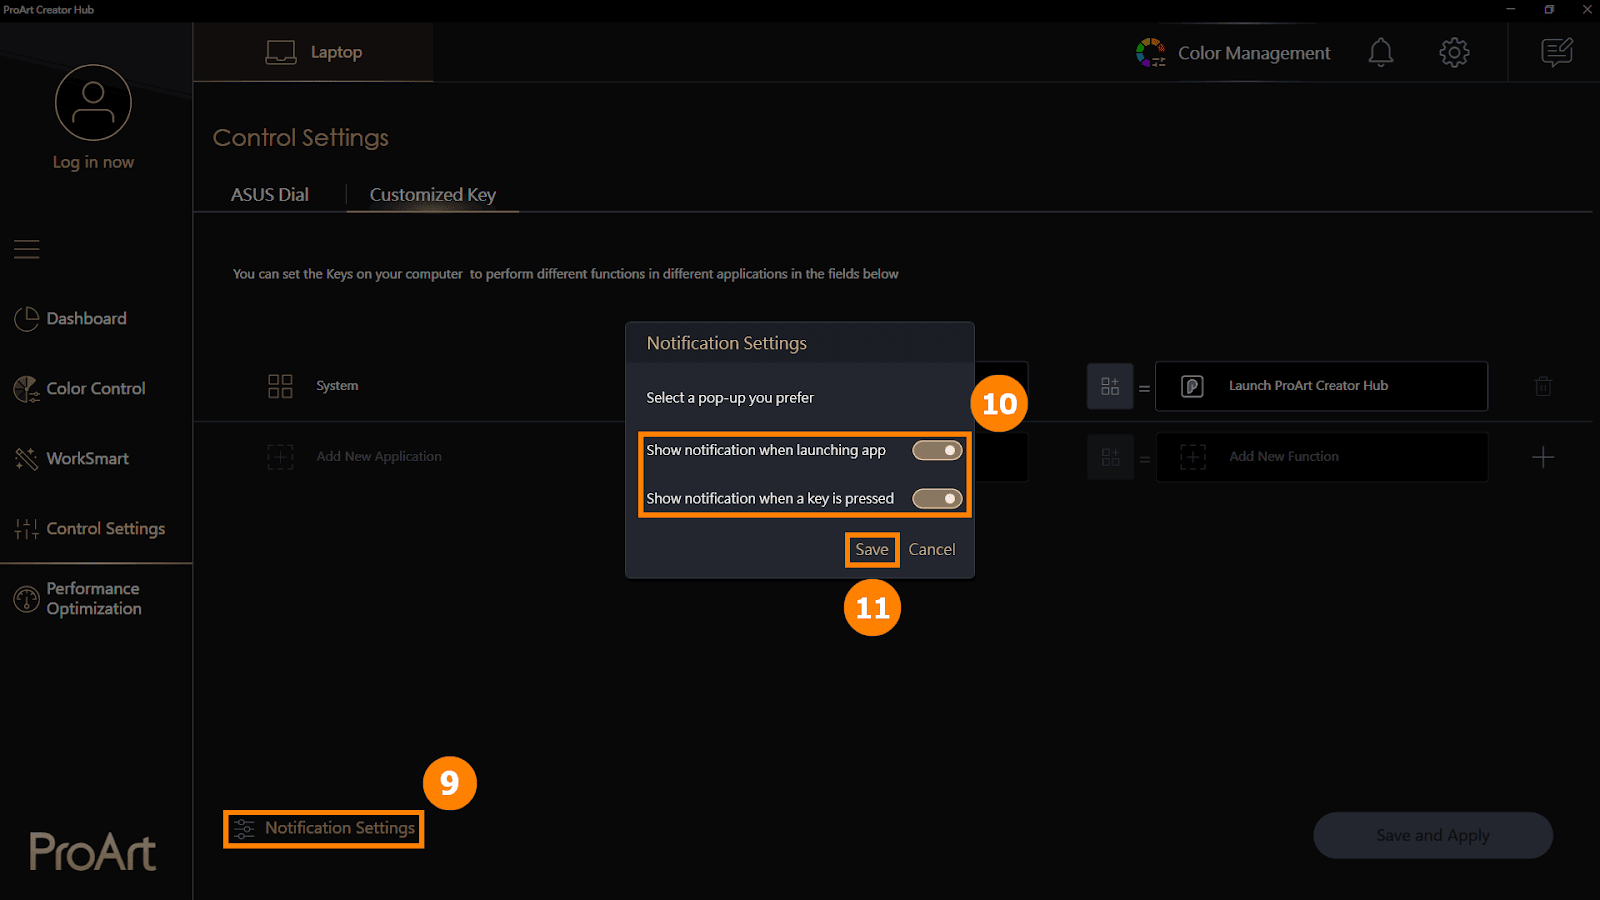Click the Notification Settings sliders icon

(244, 828)
